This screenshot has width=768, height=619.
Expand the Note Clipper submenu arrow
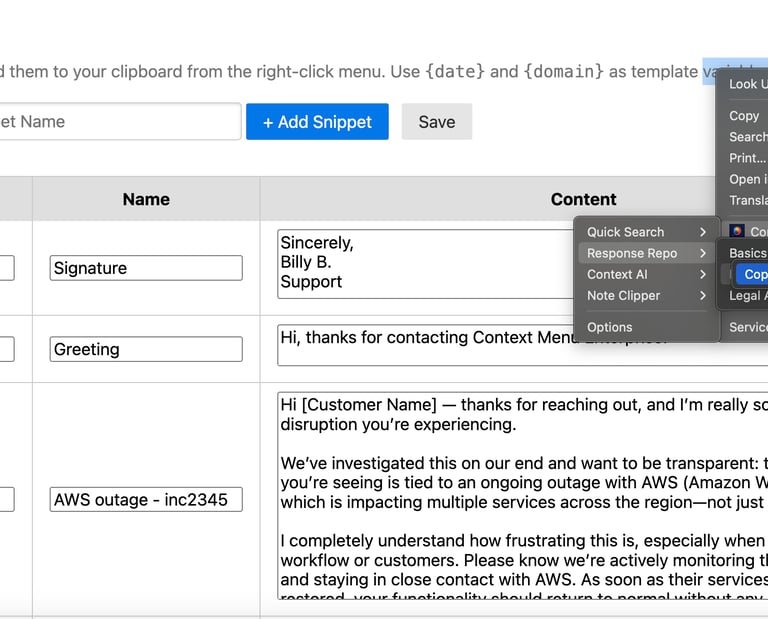pos(703,295)
